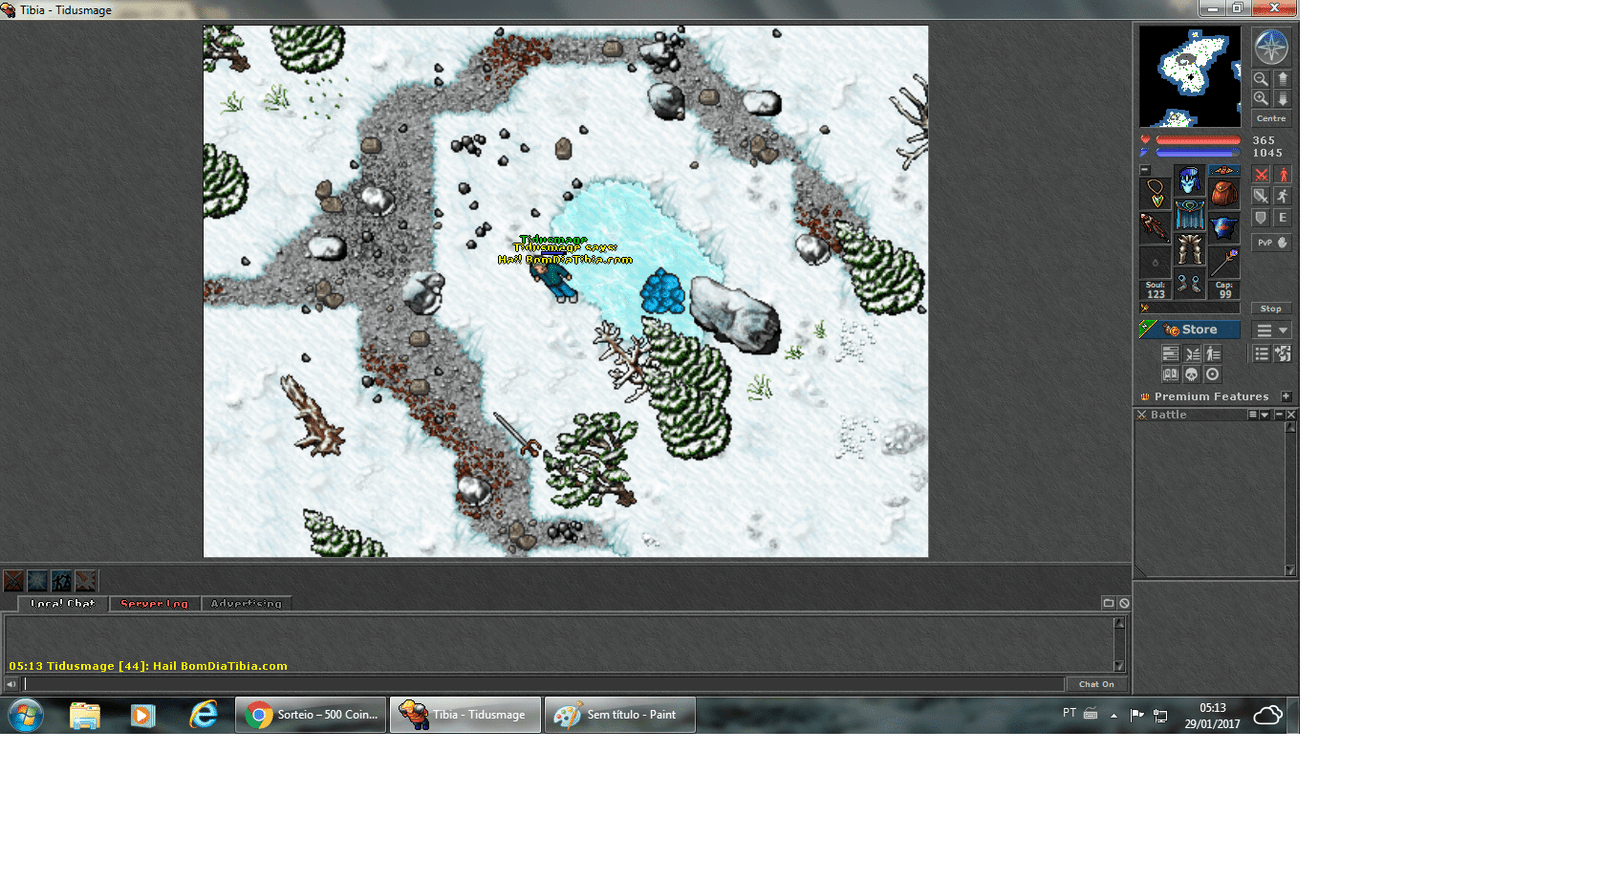Open Battle window options list icon
Image resolution: width=1600 pixels, height=877 pixels.
click(x=1253, y=414)
